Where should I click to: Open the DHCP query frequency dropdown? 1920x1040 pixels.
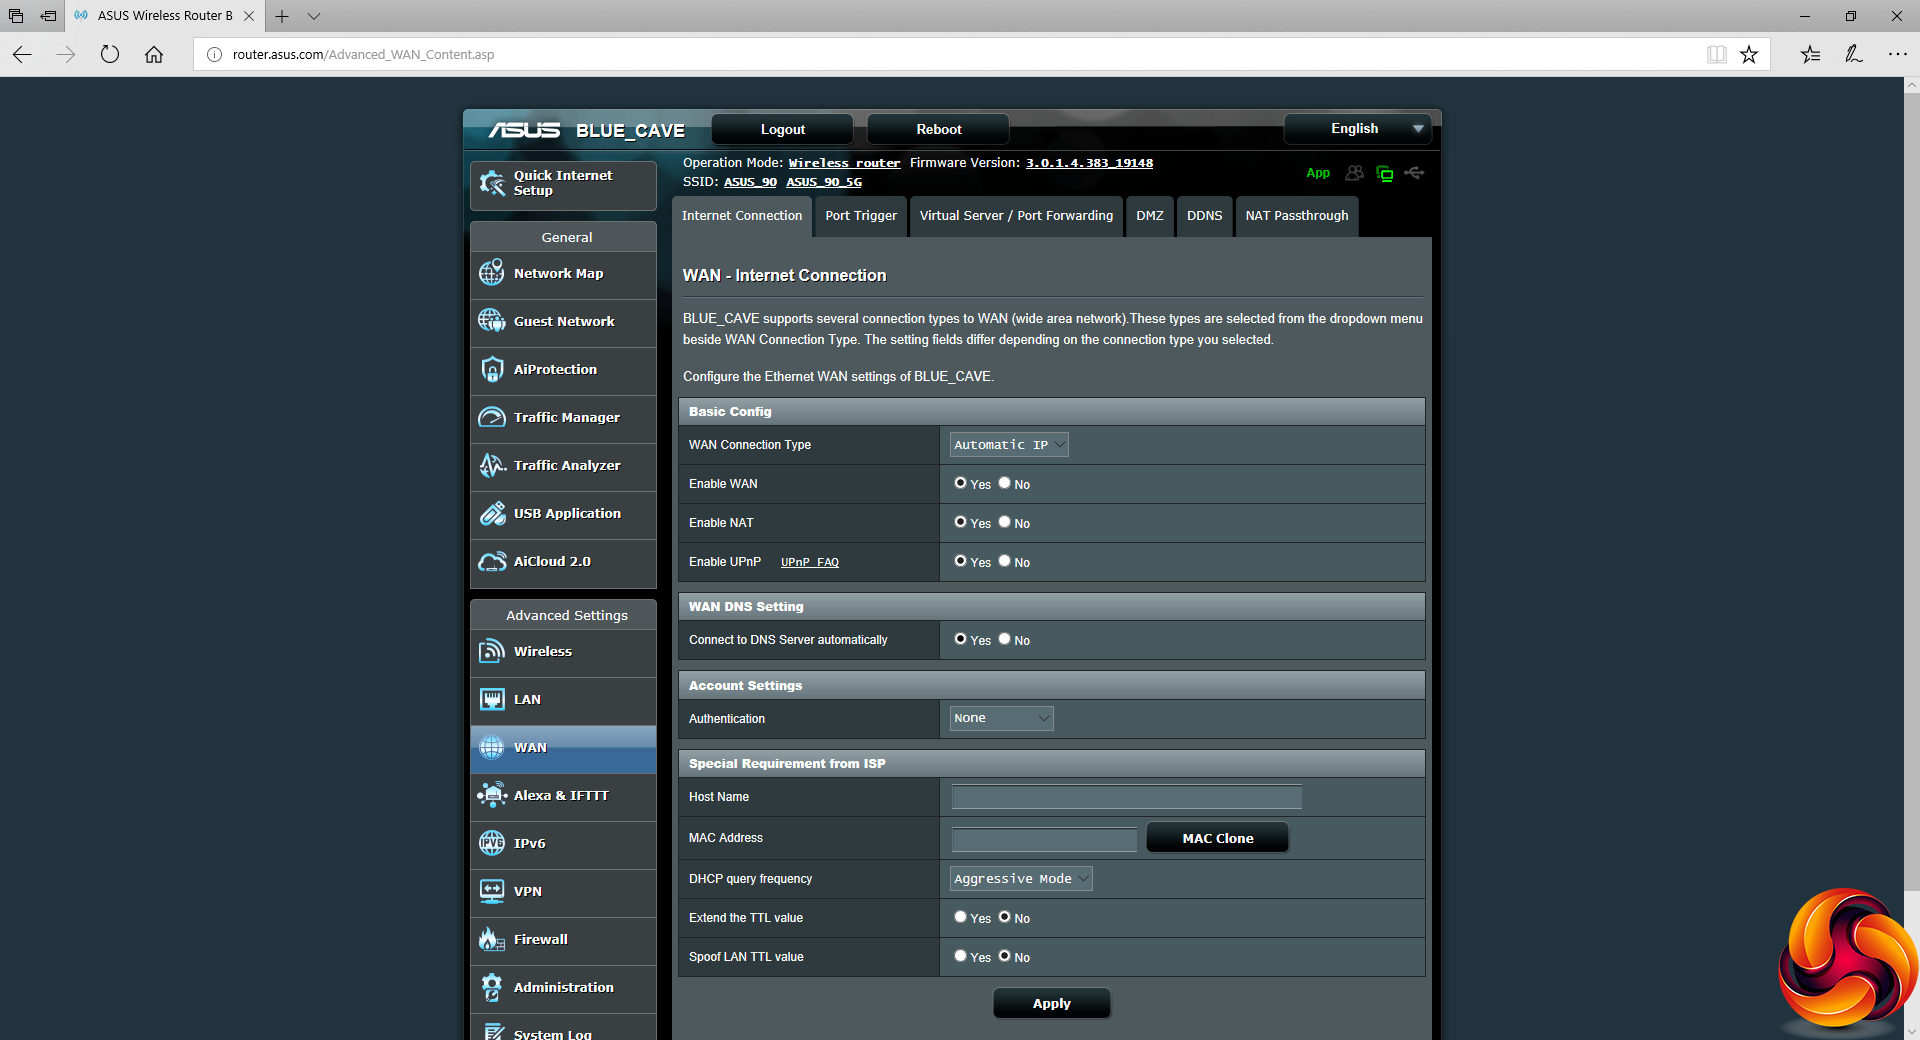1020,879
